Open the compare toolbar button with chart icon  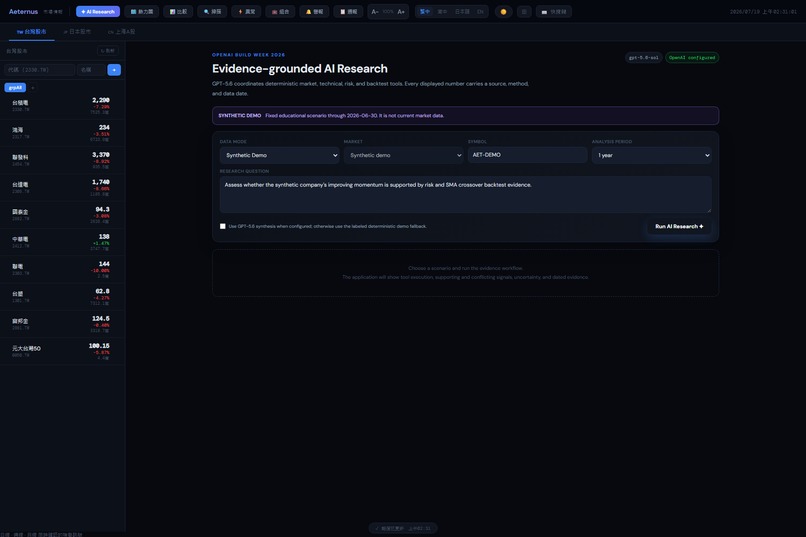tap(178, 11)
